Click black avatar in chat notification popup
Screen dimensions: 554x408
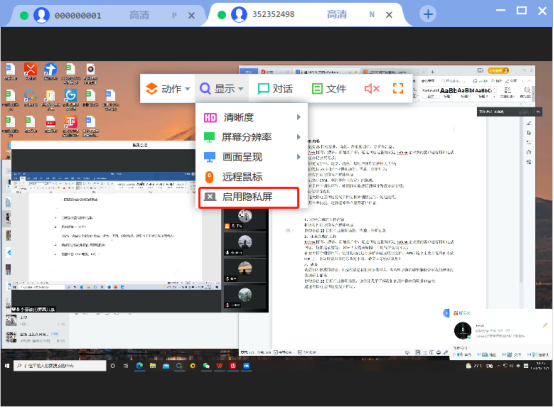(x=462, y=331)
